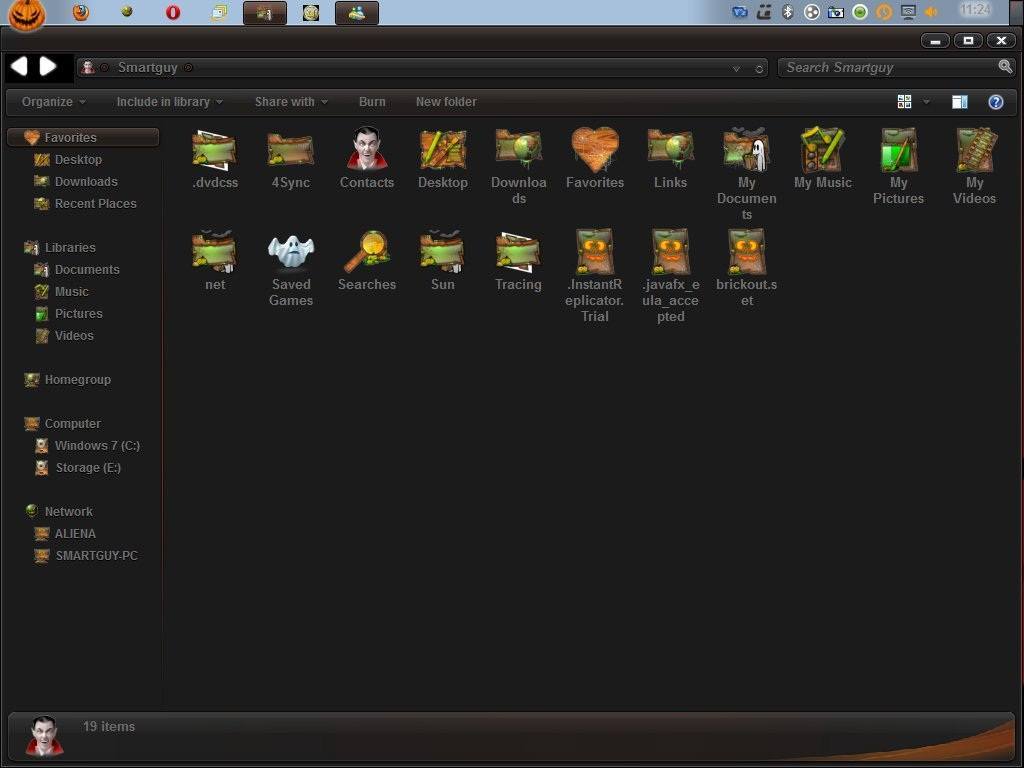The height and width of the screenshot is (768, 1024).
Task: Expand the Organize dropdown
Action: pyautogui.click(x=50, y=101)
